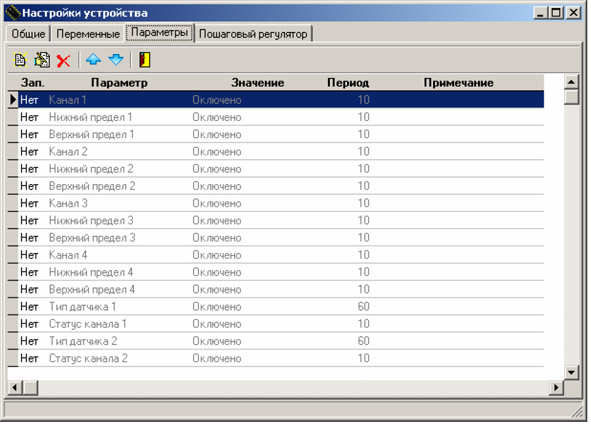The width and height of the screenshot is (591, 425).
Task: Select the Нижний предел 2 parameter
Action: coord(91,169)
